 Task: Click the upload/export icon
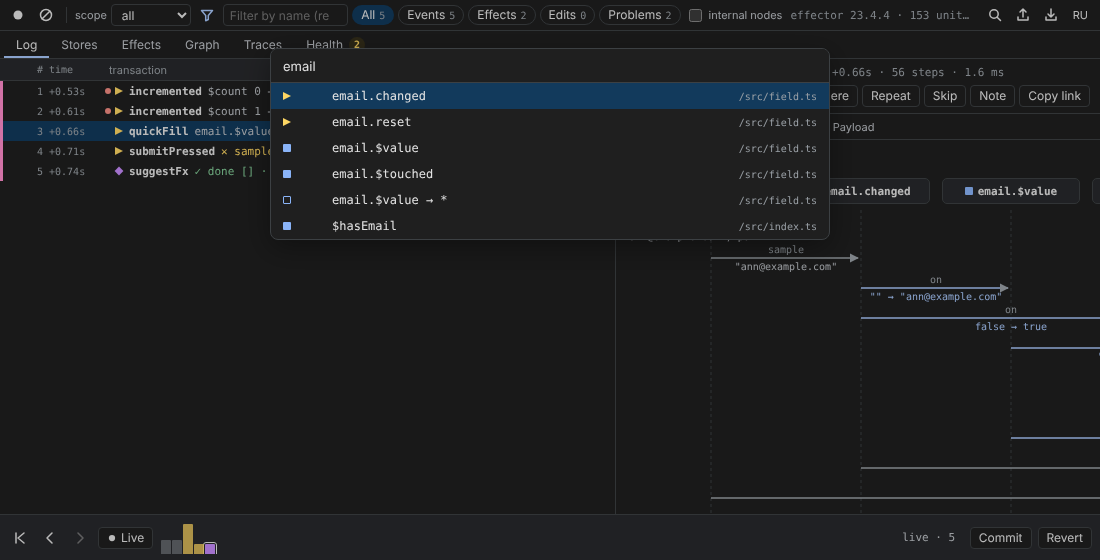point(1023,15)
